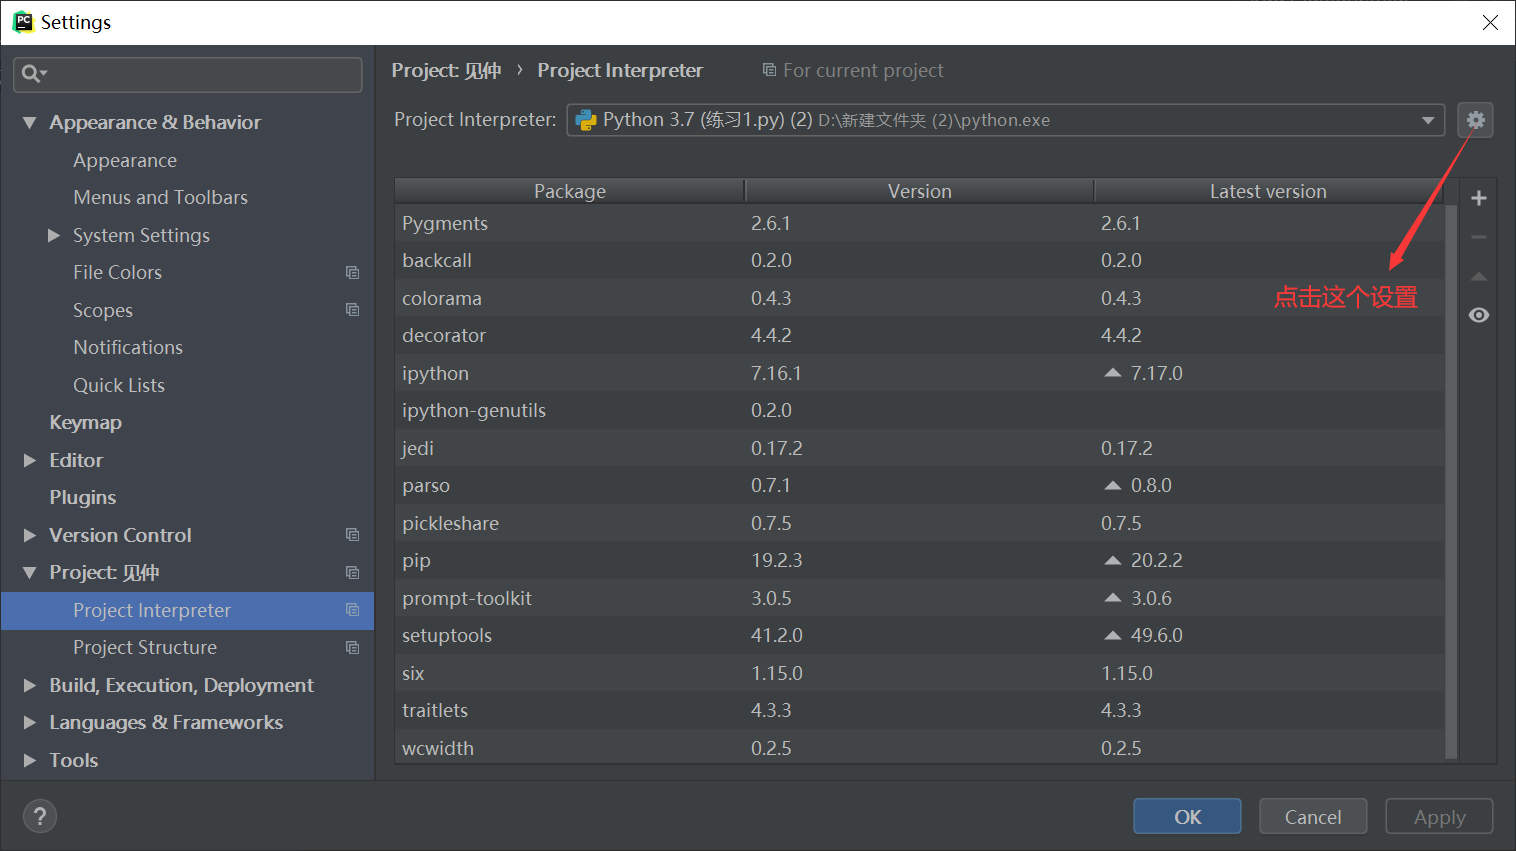Click Project: 见仲 breadcrumb

pyautogui.click(x=446, y=70)
